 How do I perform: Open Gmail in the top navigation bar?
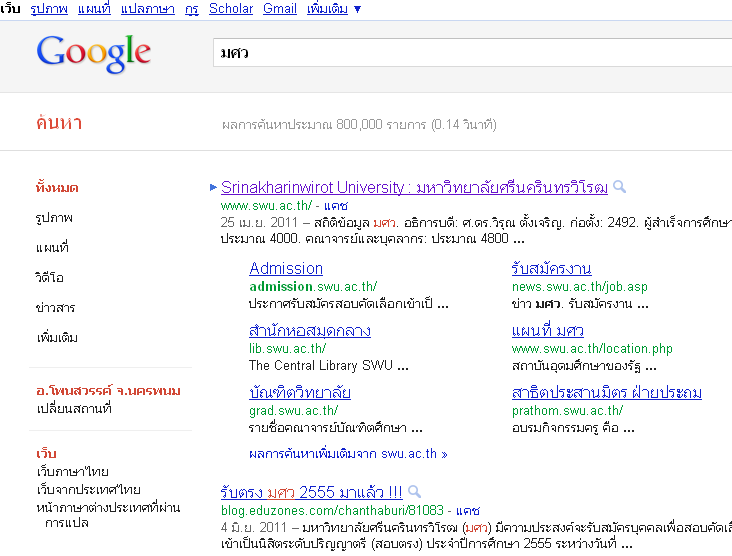click(x=280, y=8)
